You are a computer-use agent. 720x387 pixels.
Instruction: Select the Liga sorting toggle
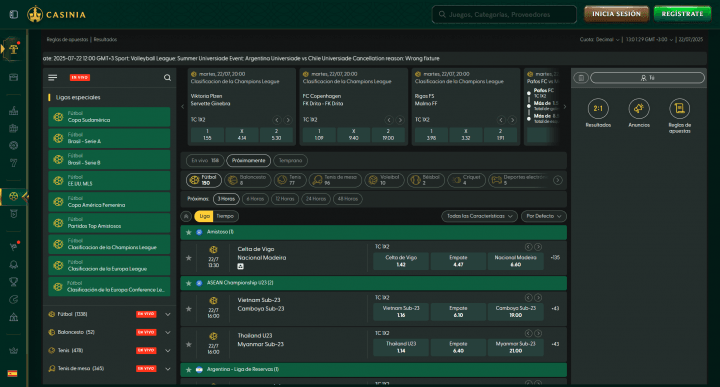tap(204, 216)
